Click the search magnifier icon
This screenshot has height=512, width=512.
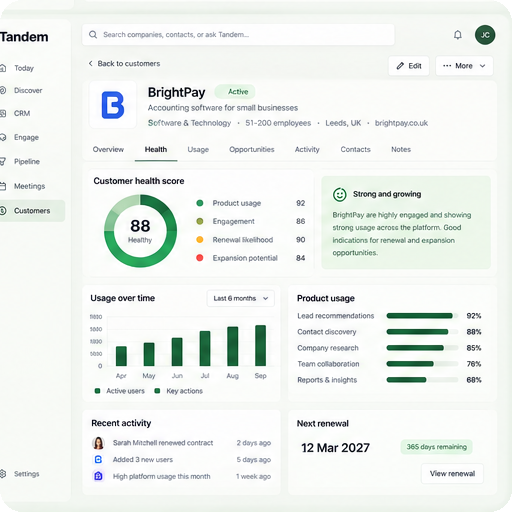click(x=93, y=35)
